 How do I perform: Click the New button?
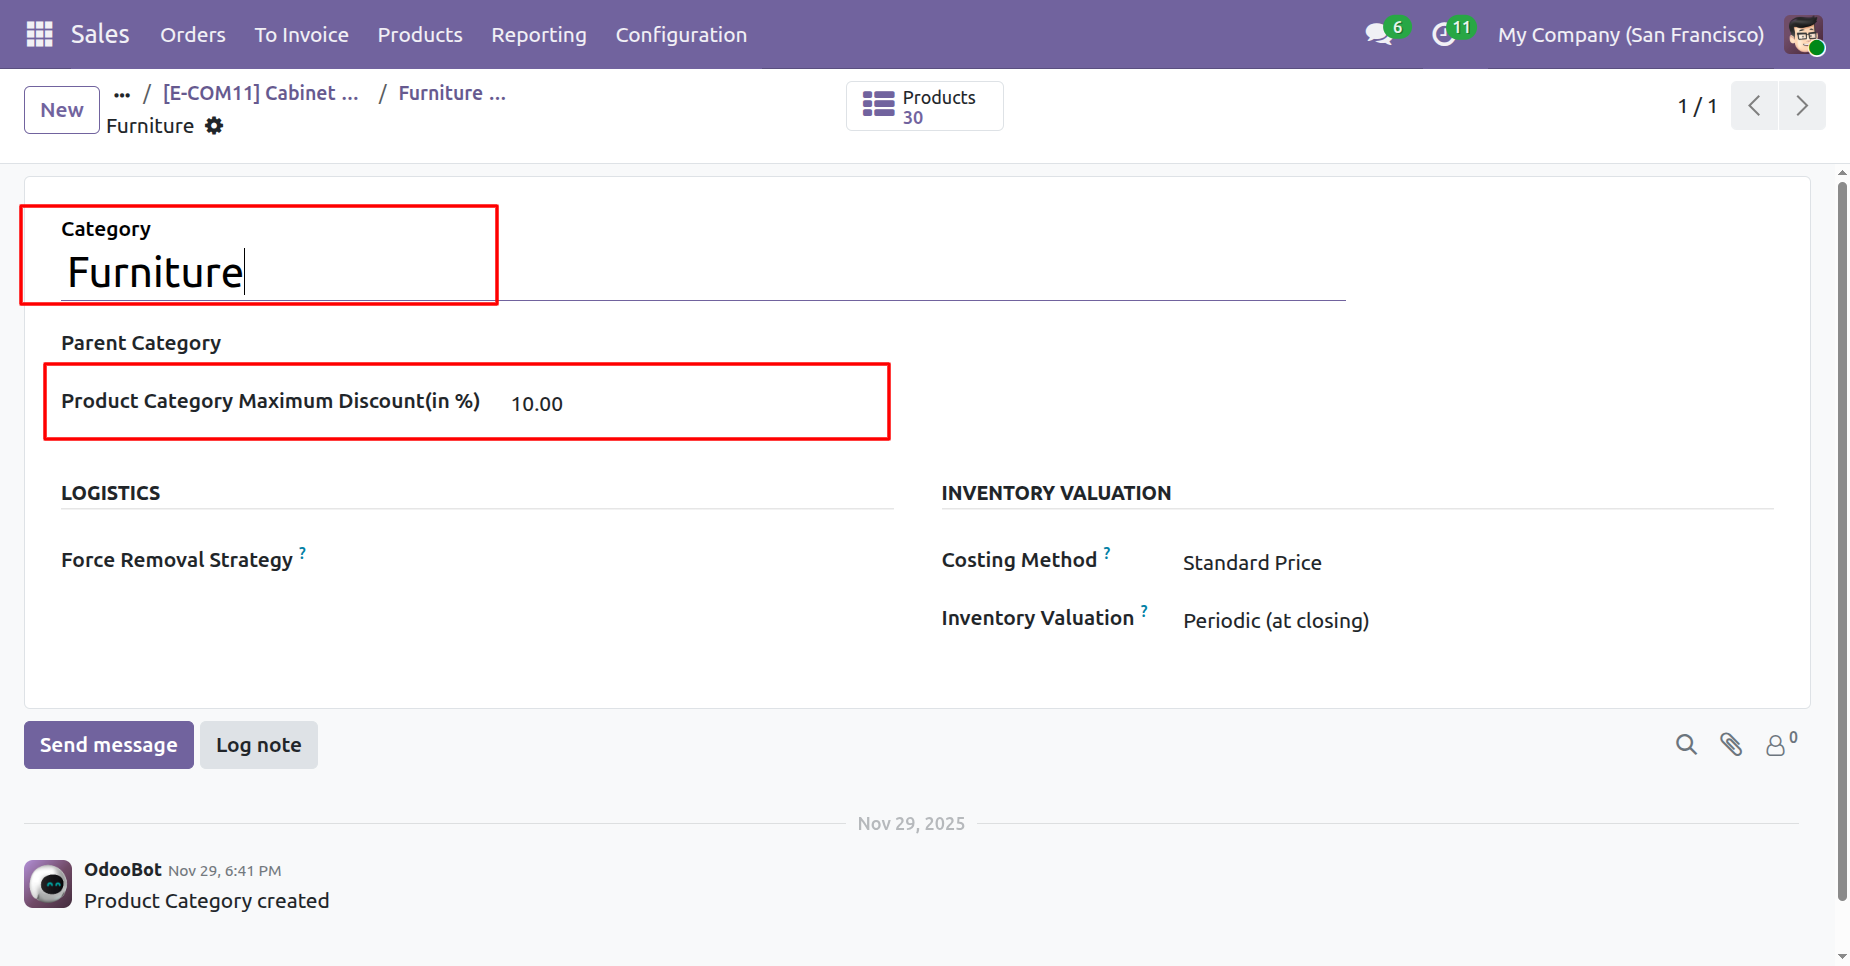[62, 110]
